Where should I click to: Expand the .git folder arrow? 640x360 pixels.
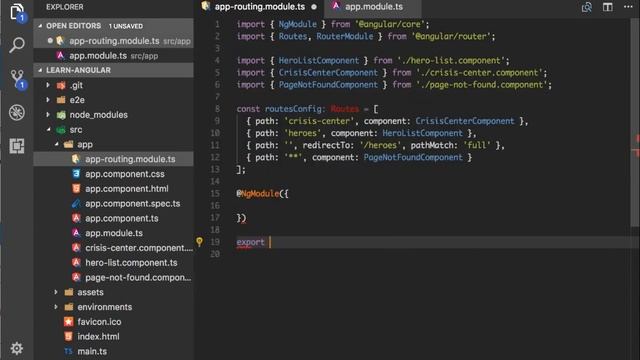48,85
